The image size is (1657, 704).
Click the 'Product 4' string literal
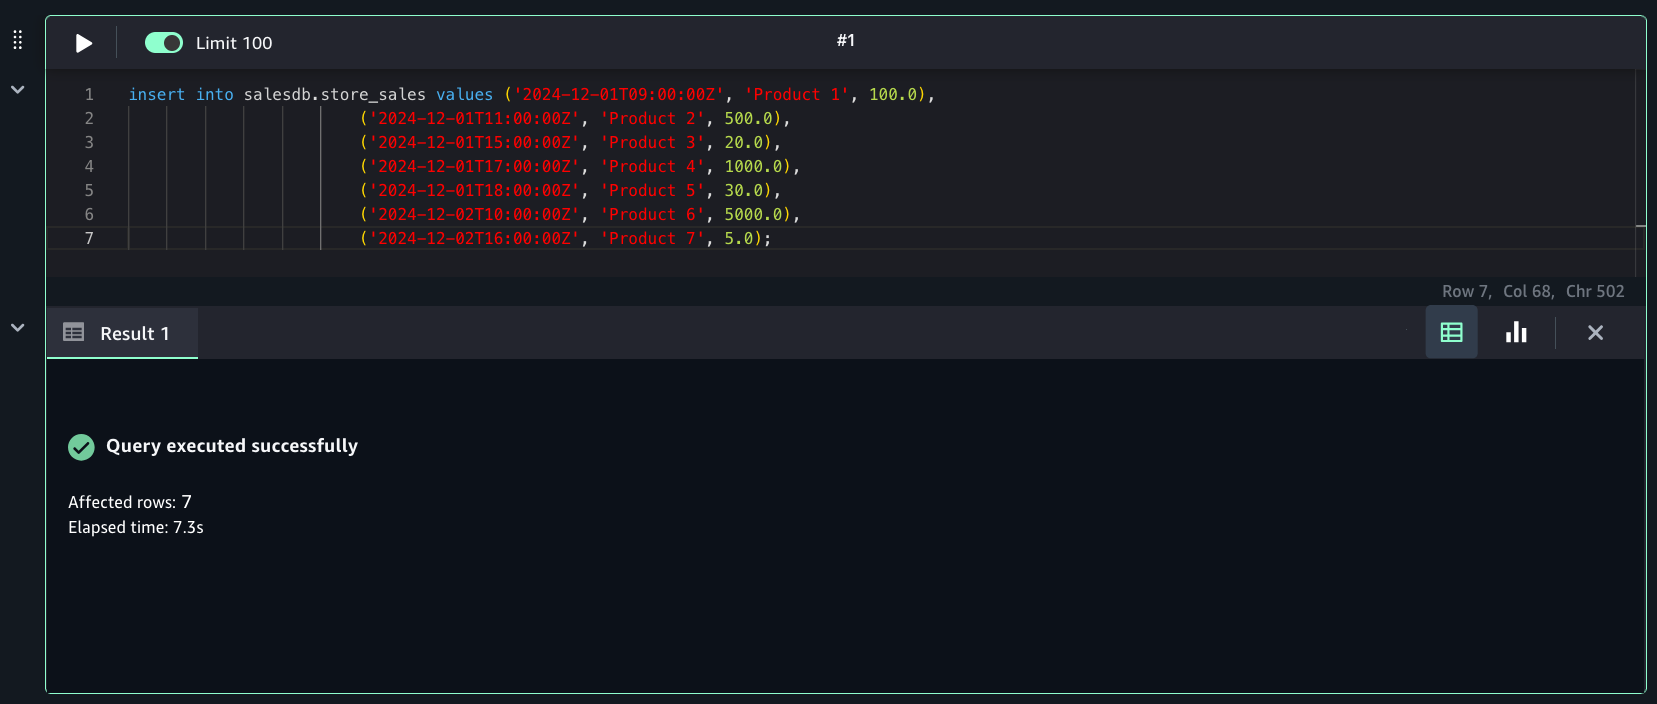click(x=653, y=166)
